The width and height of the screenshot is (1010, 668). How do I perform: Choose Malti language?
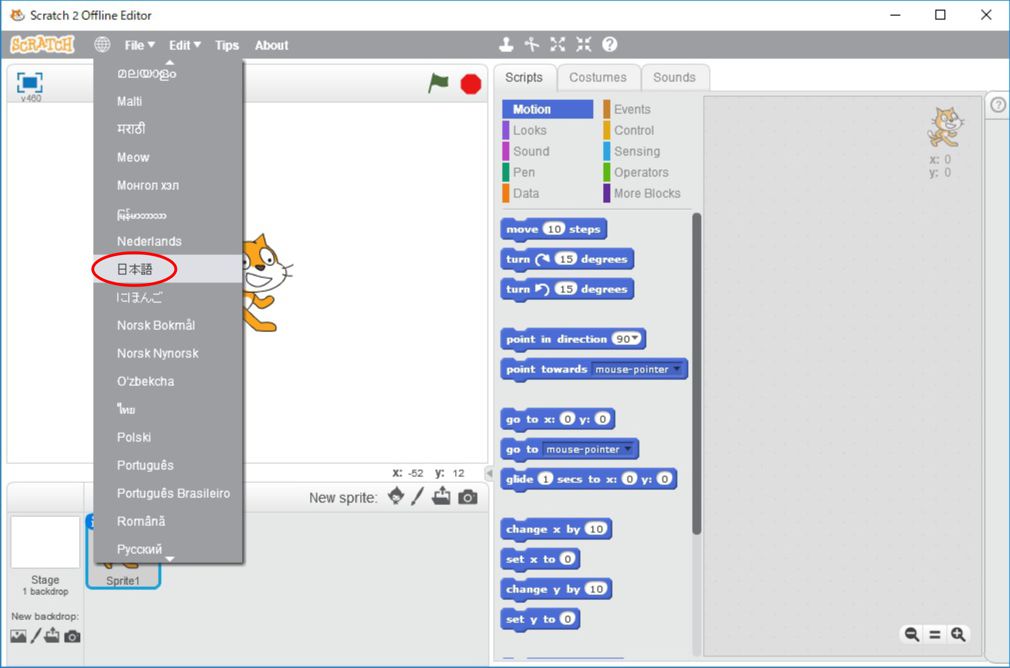click(x=168, y=101)
